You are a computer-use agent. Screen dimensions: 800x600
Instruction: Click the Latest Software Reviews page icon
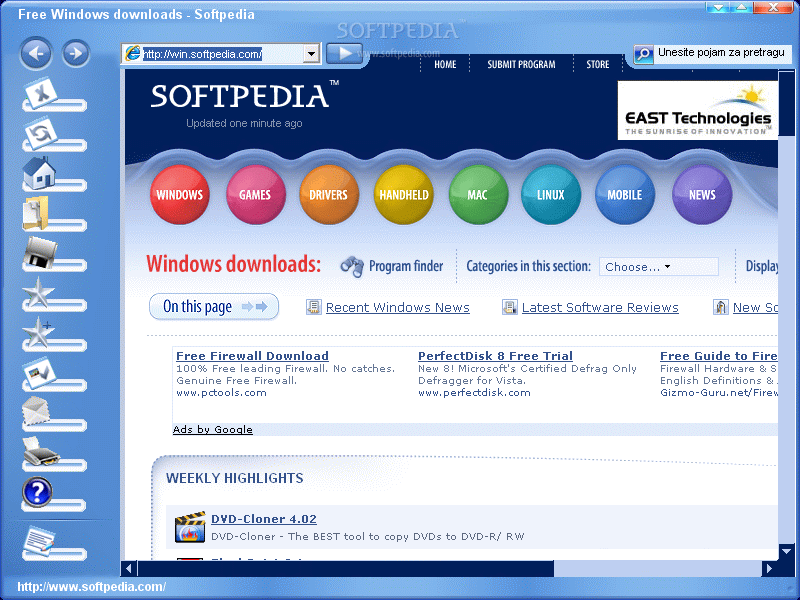pyautogui.click(x=509, y=307)
